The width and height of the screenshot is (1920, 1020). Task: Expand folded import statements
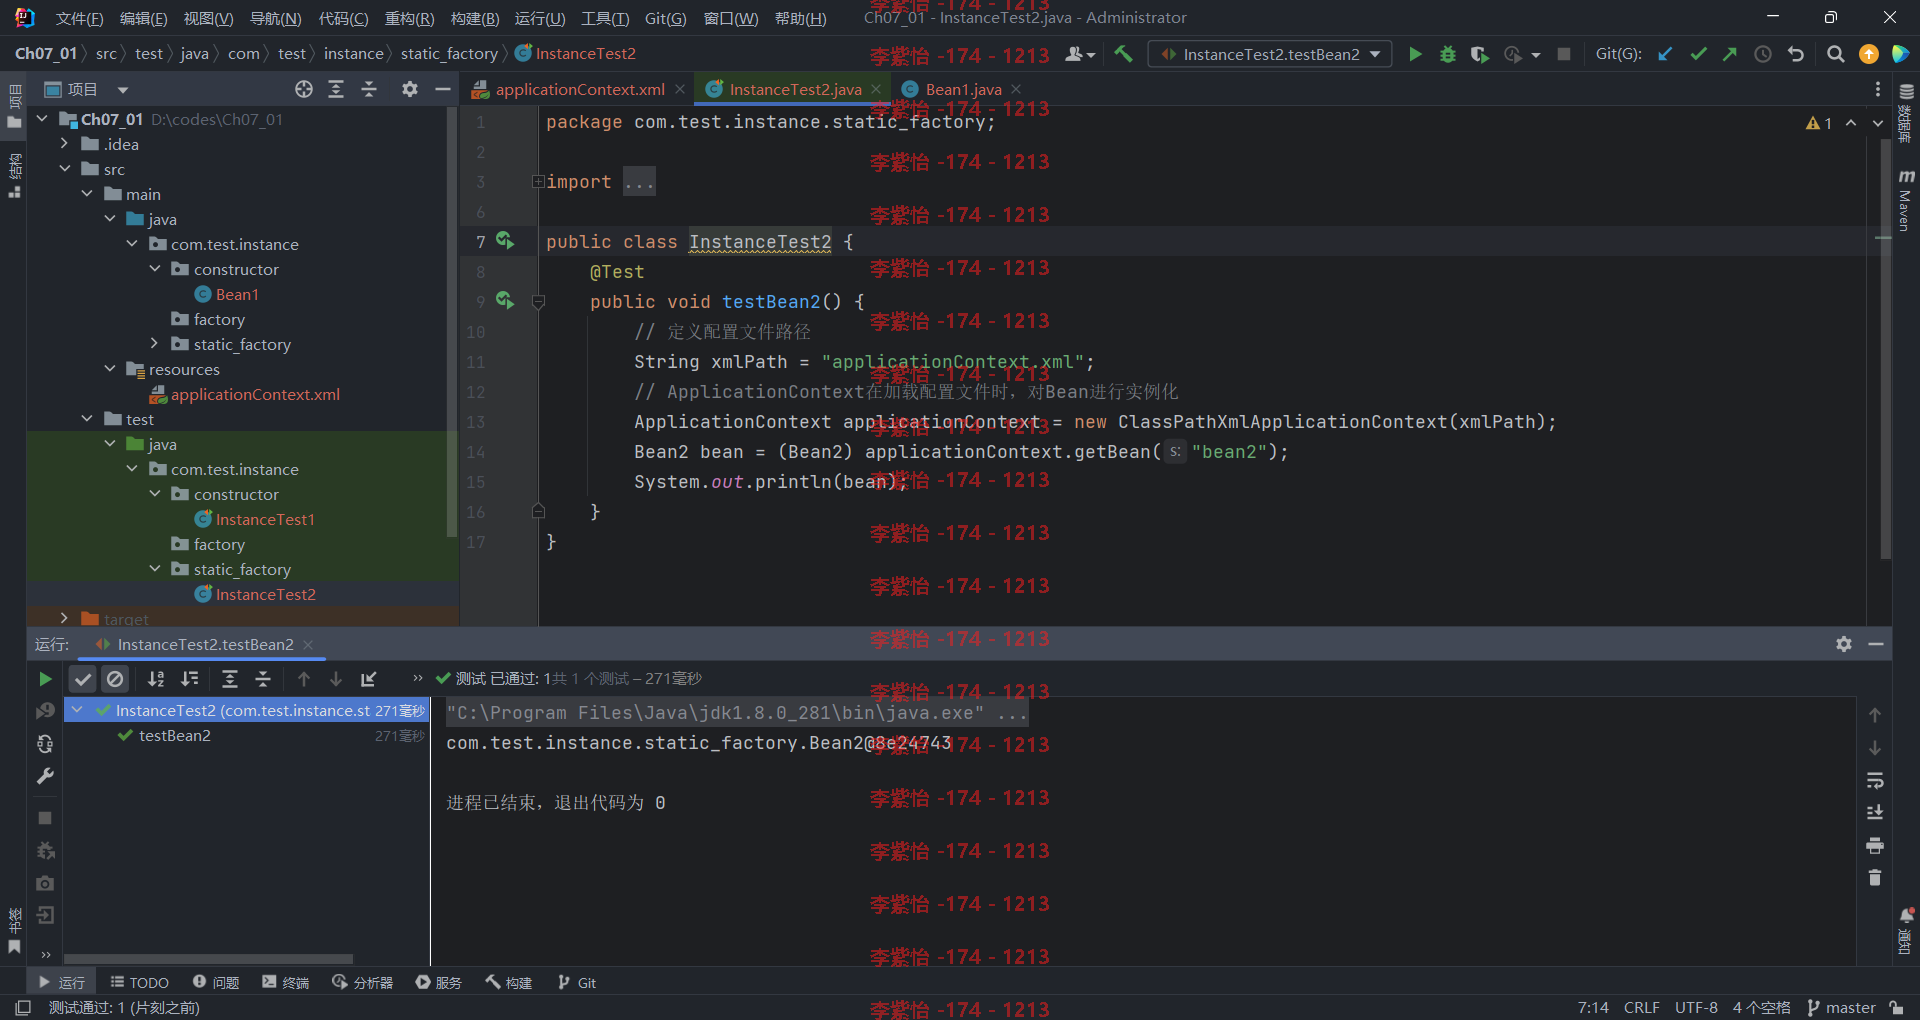pyautogui.click(x=538, y=182)
